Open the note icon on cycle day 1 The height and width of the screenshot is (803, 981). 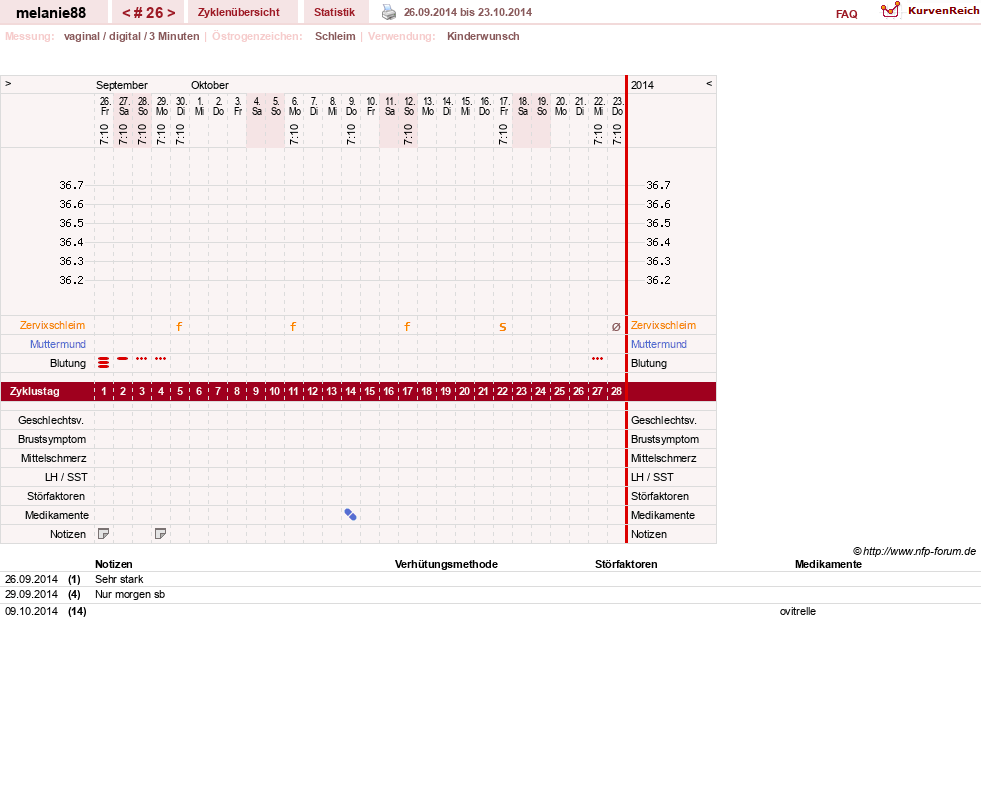[104, 534]
